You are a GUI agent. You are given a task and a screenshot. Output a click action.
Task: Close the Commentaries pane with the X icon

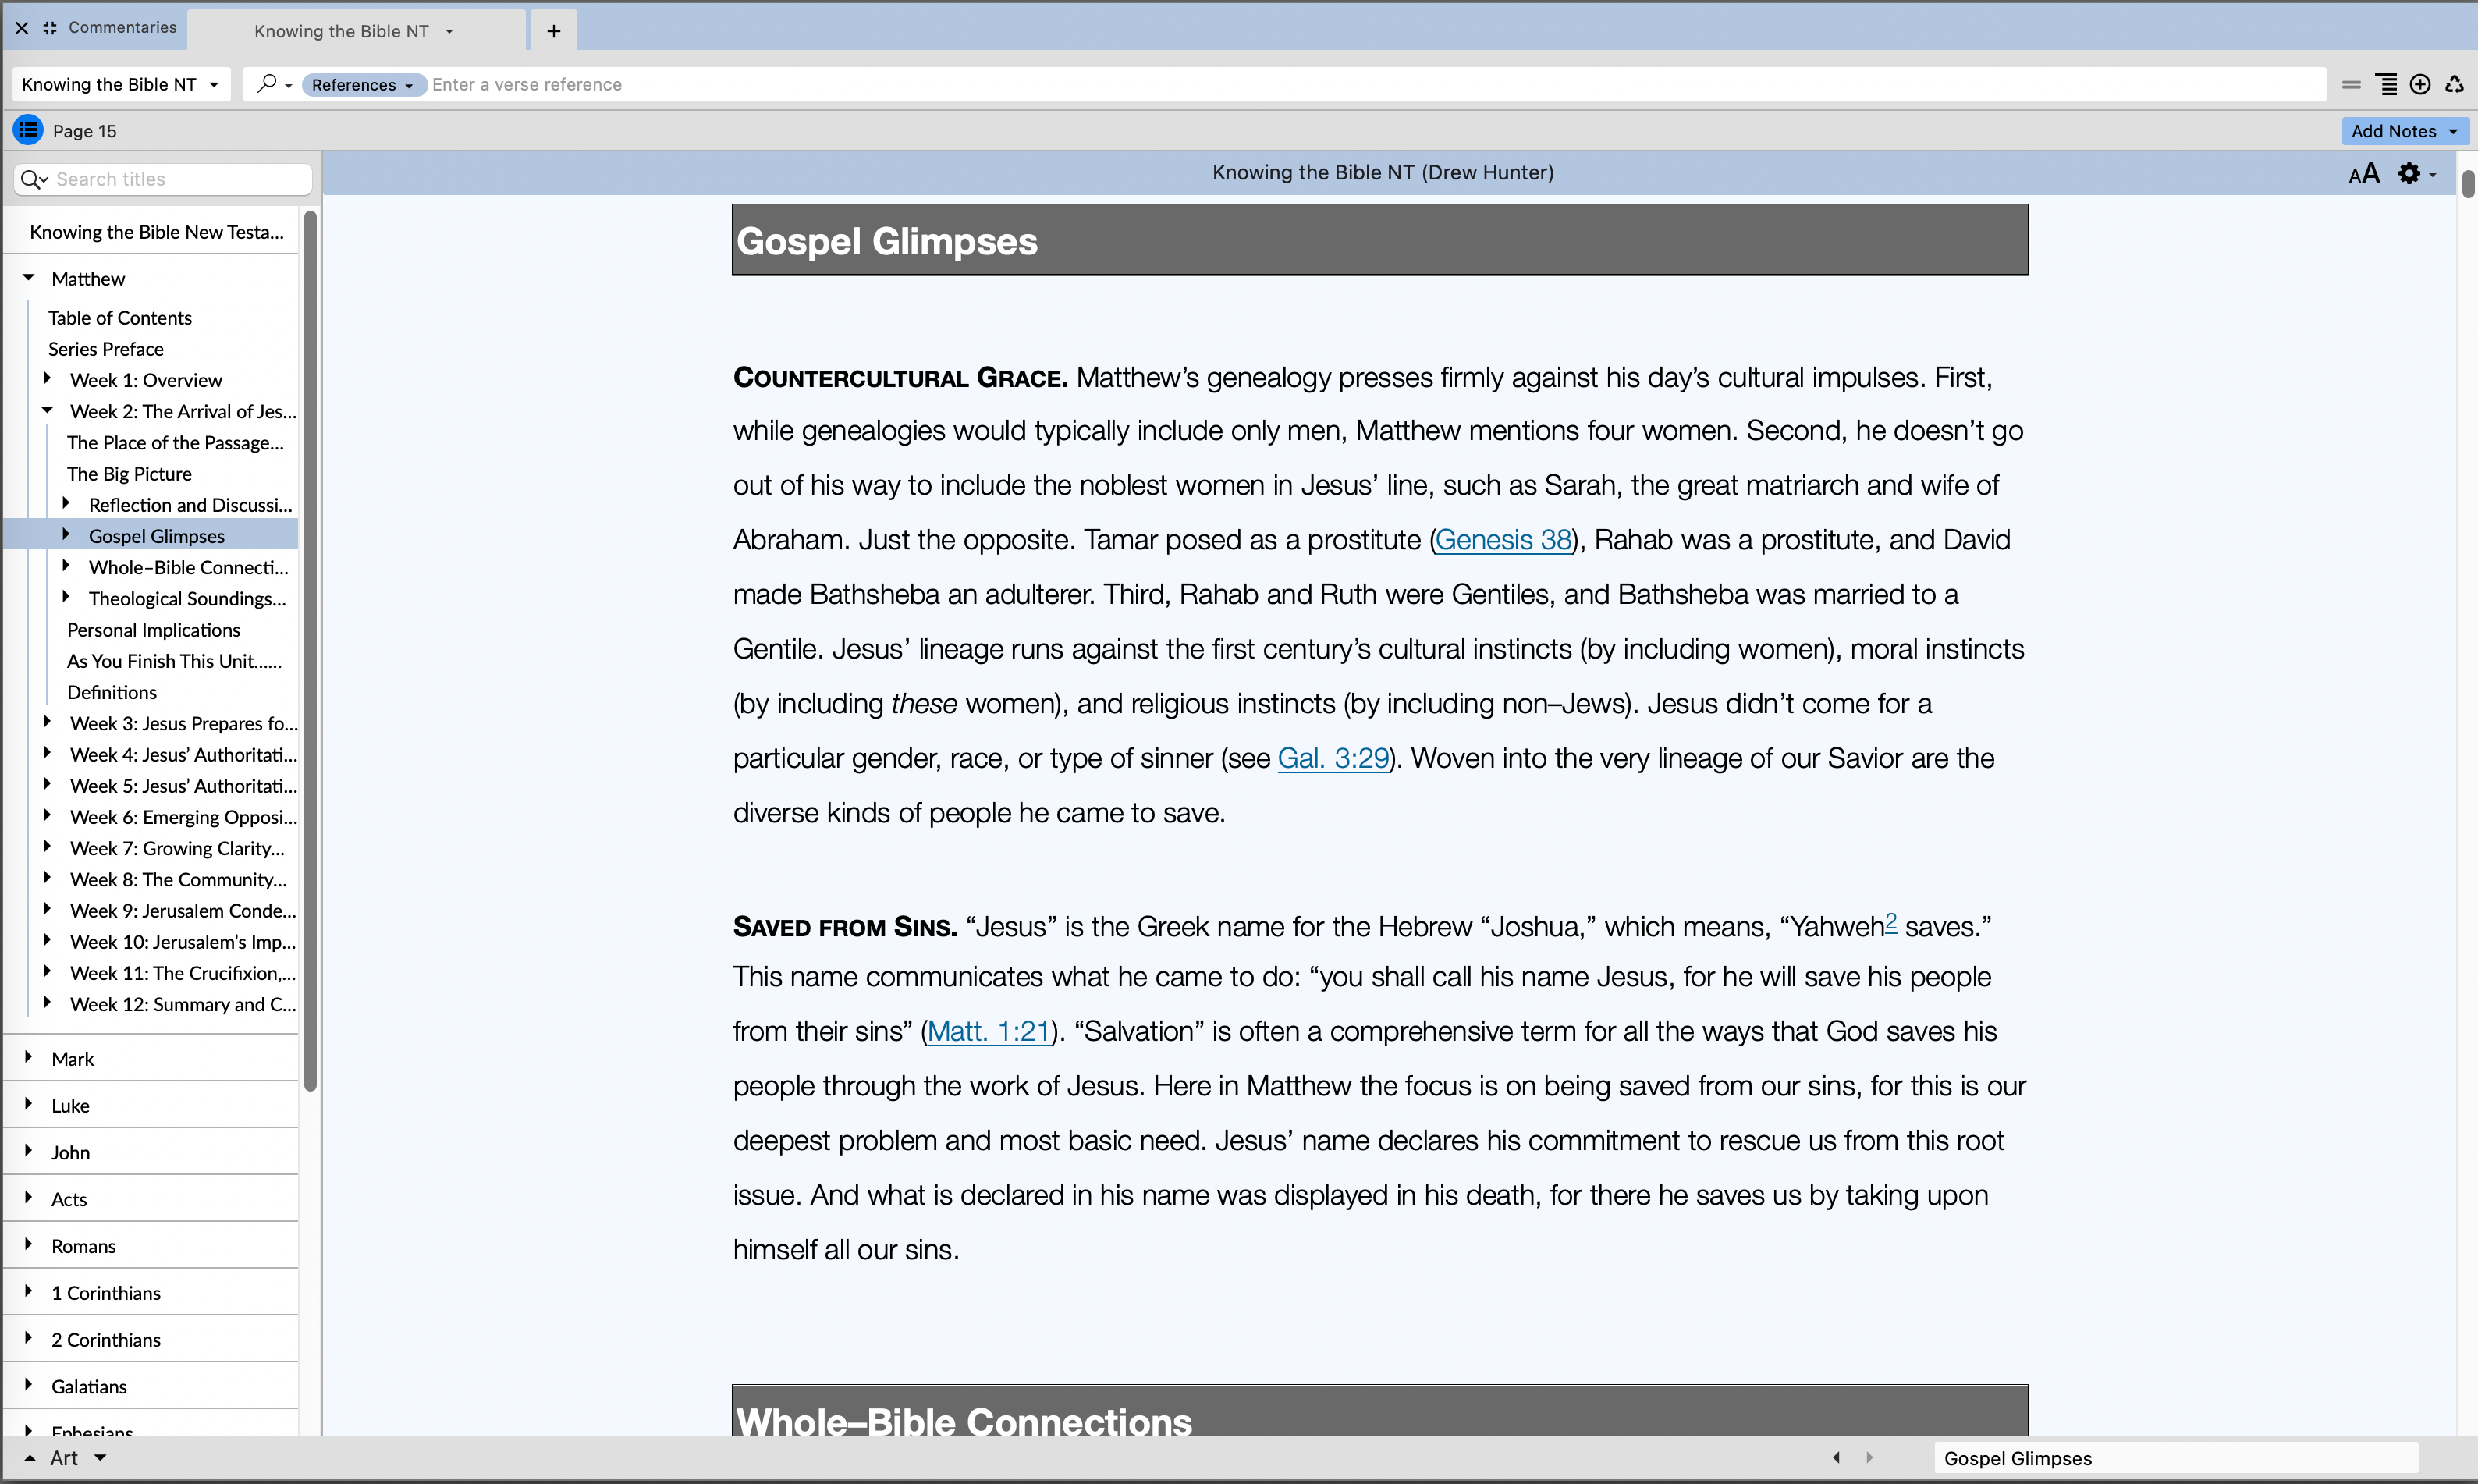22,28
